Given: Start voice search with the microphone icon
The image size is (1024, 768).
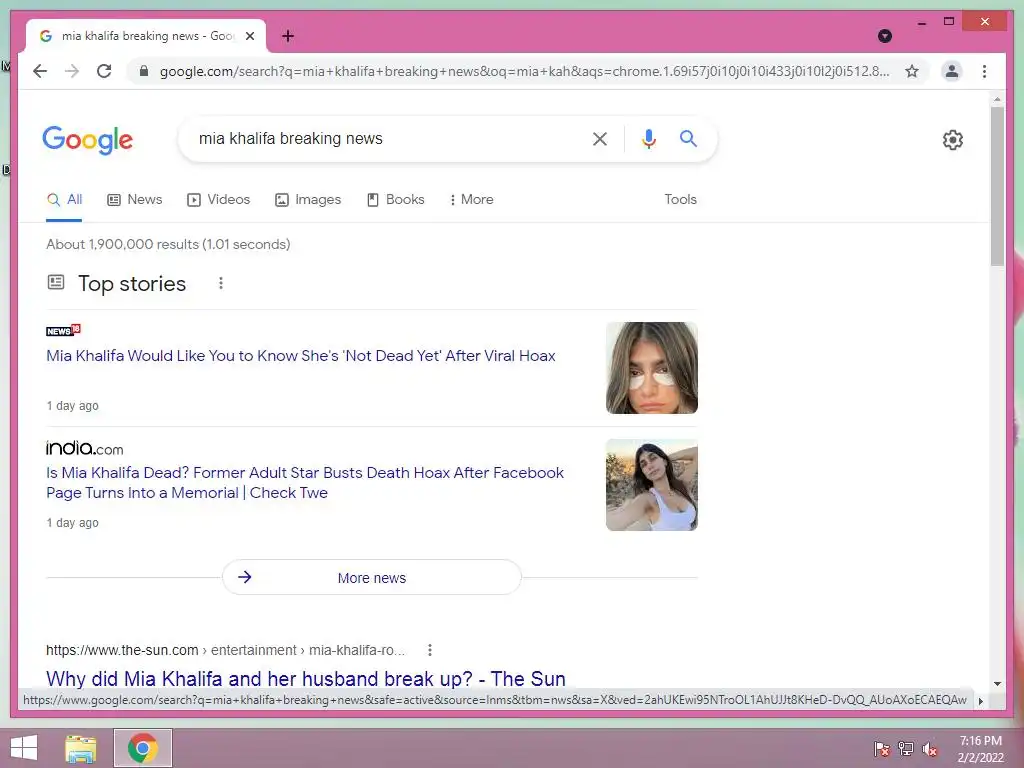Looking at the screenshot, I should pos(648,138).
